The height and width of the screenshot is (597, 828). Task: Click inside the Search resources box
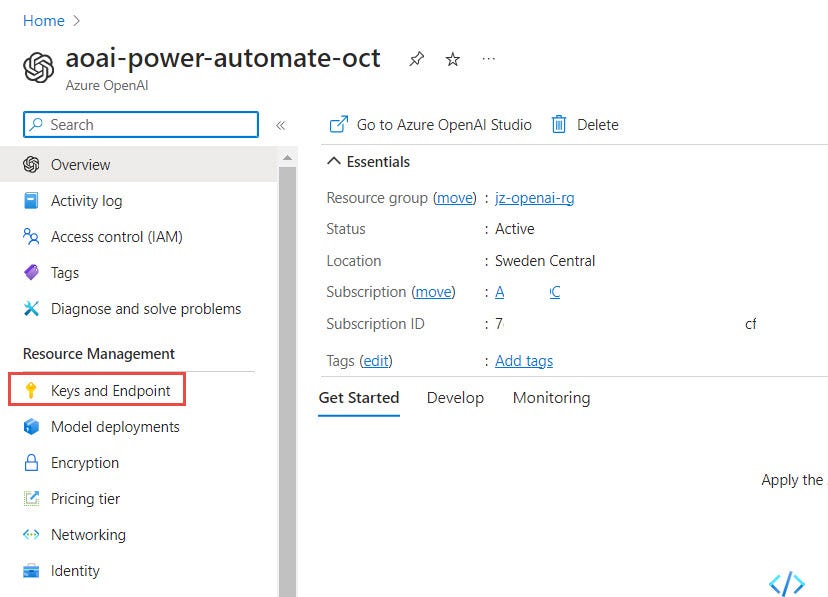(140, 124)
